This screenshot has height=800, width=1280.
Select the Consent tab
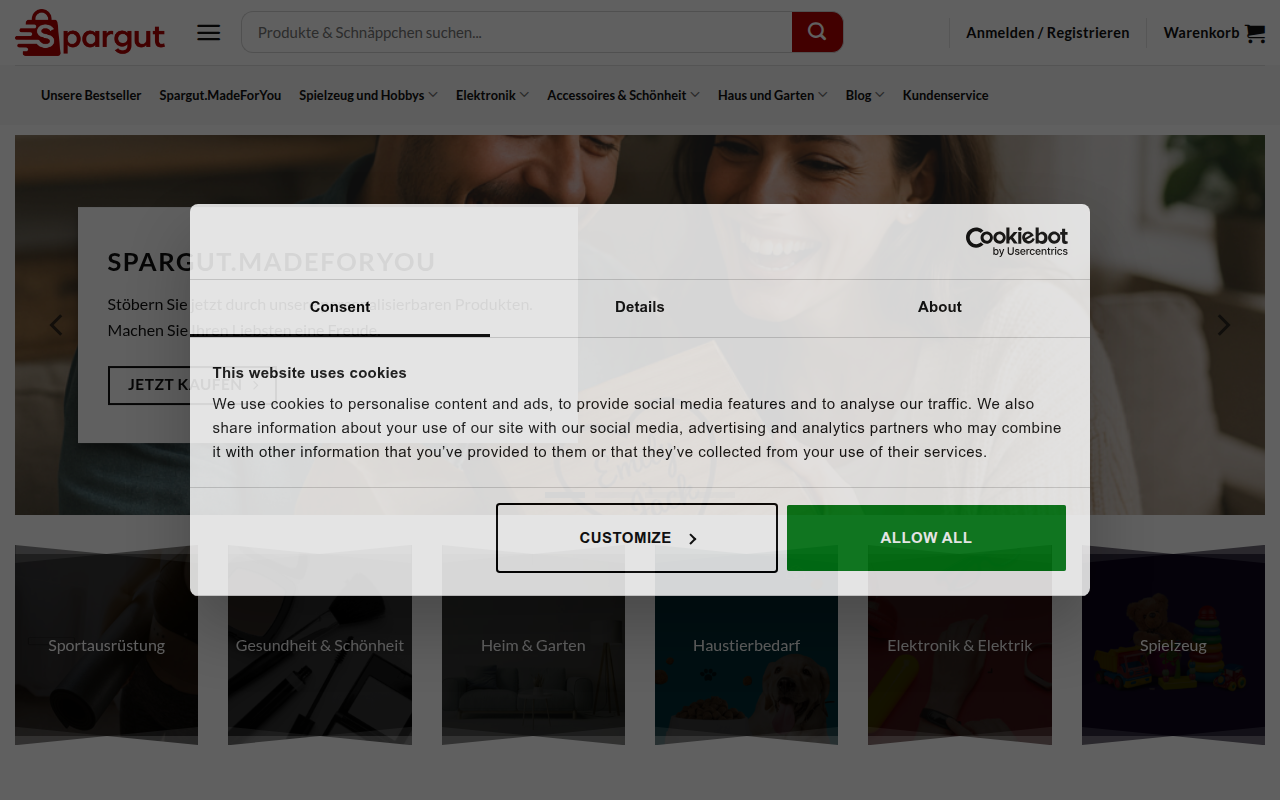pos(340,307)
